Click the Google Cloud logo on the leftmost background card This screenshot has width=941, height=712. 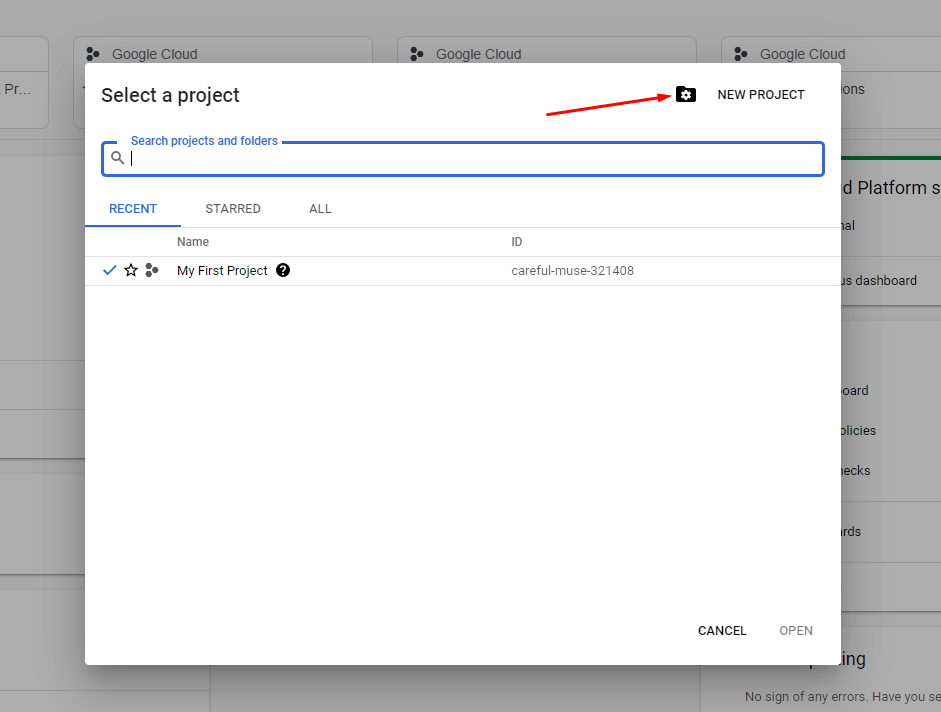93,54
